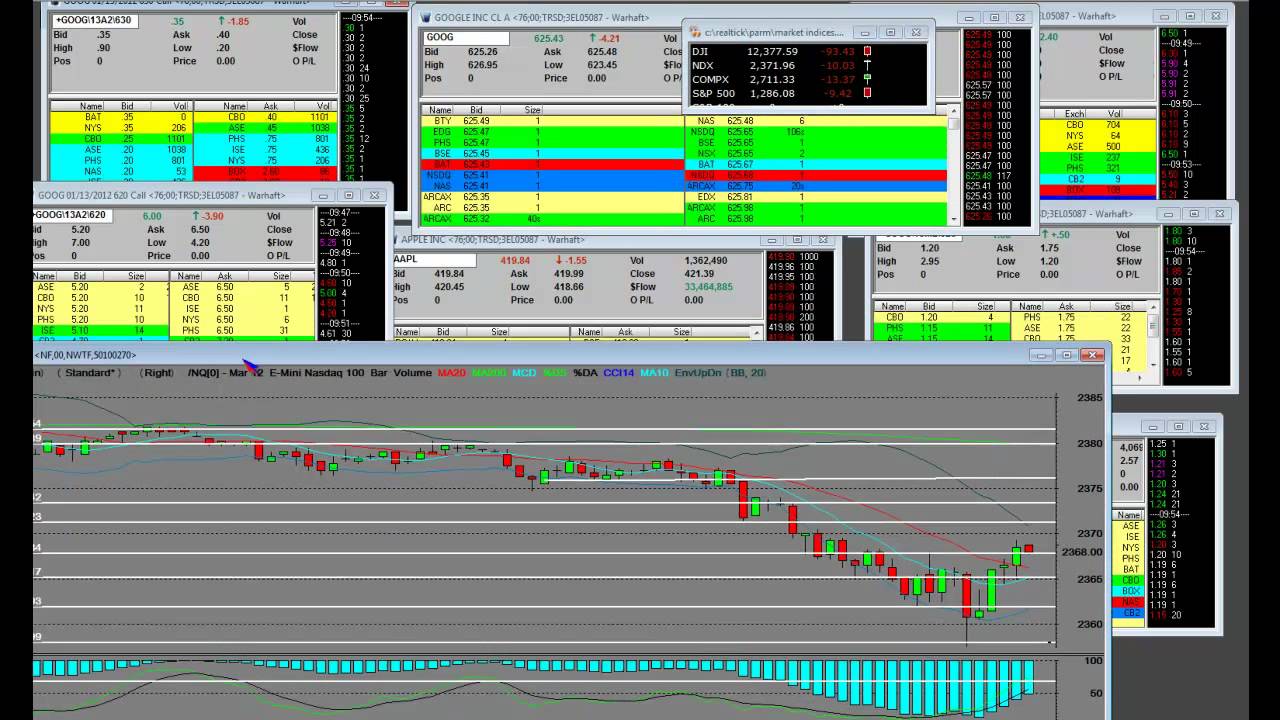
Task: Click GOOG last price 625.43
Action: tap(550, 38)
